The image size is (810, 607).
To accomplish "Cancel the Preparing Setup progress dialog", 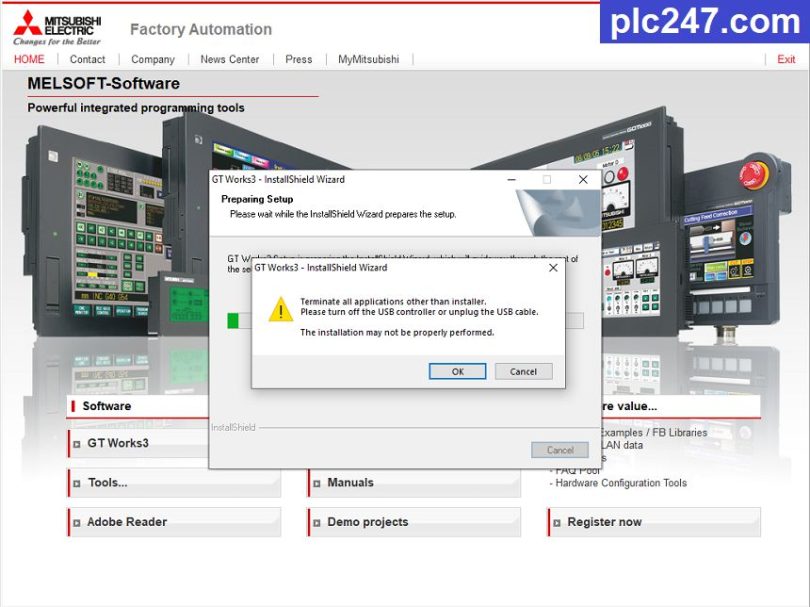I will 559,449.
